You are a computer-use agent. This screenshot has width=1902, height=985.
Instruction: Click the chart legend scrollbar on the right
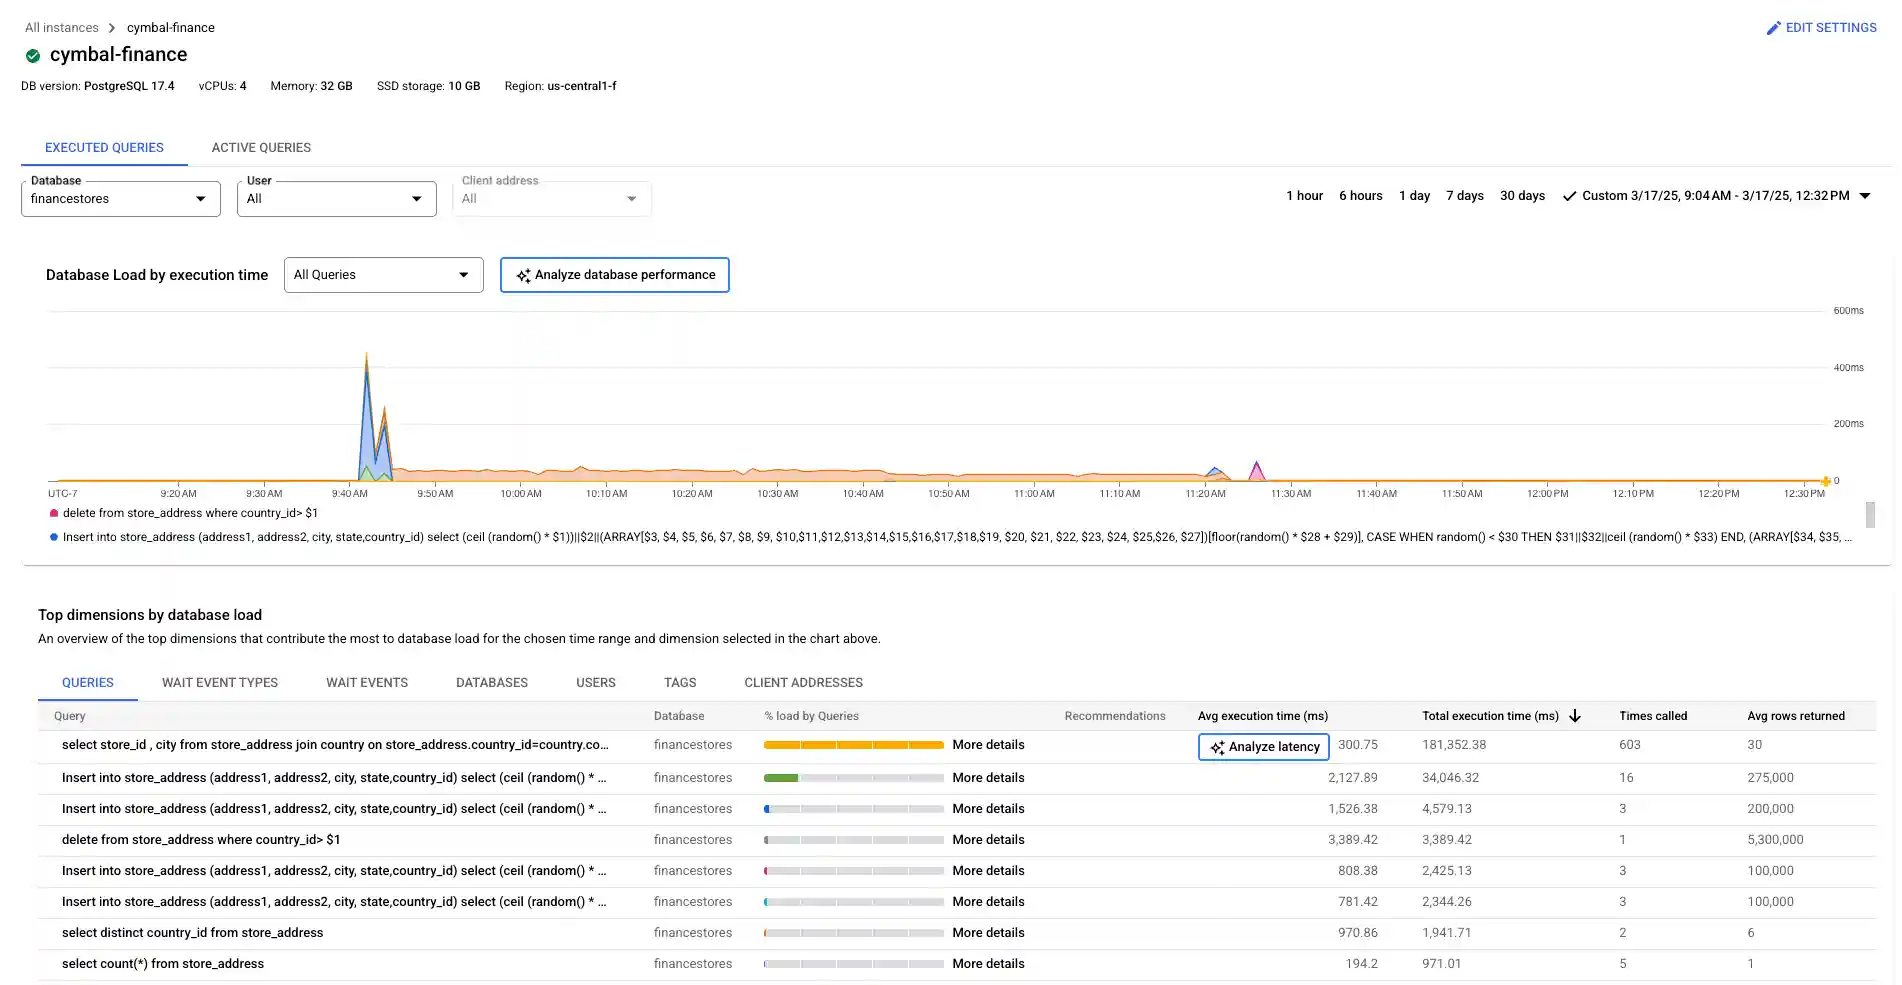pyautogui.click(x=1871, y=514)
